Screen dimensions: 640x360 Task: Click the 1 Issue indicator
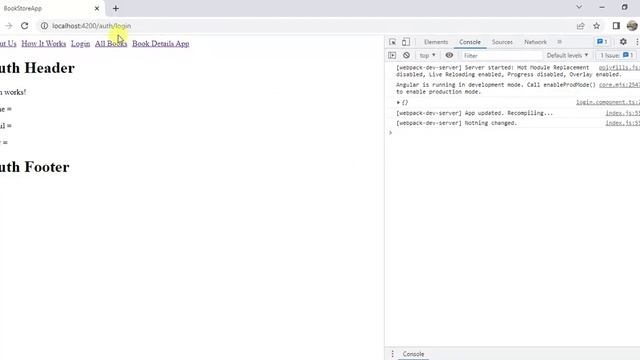point(616,56)
